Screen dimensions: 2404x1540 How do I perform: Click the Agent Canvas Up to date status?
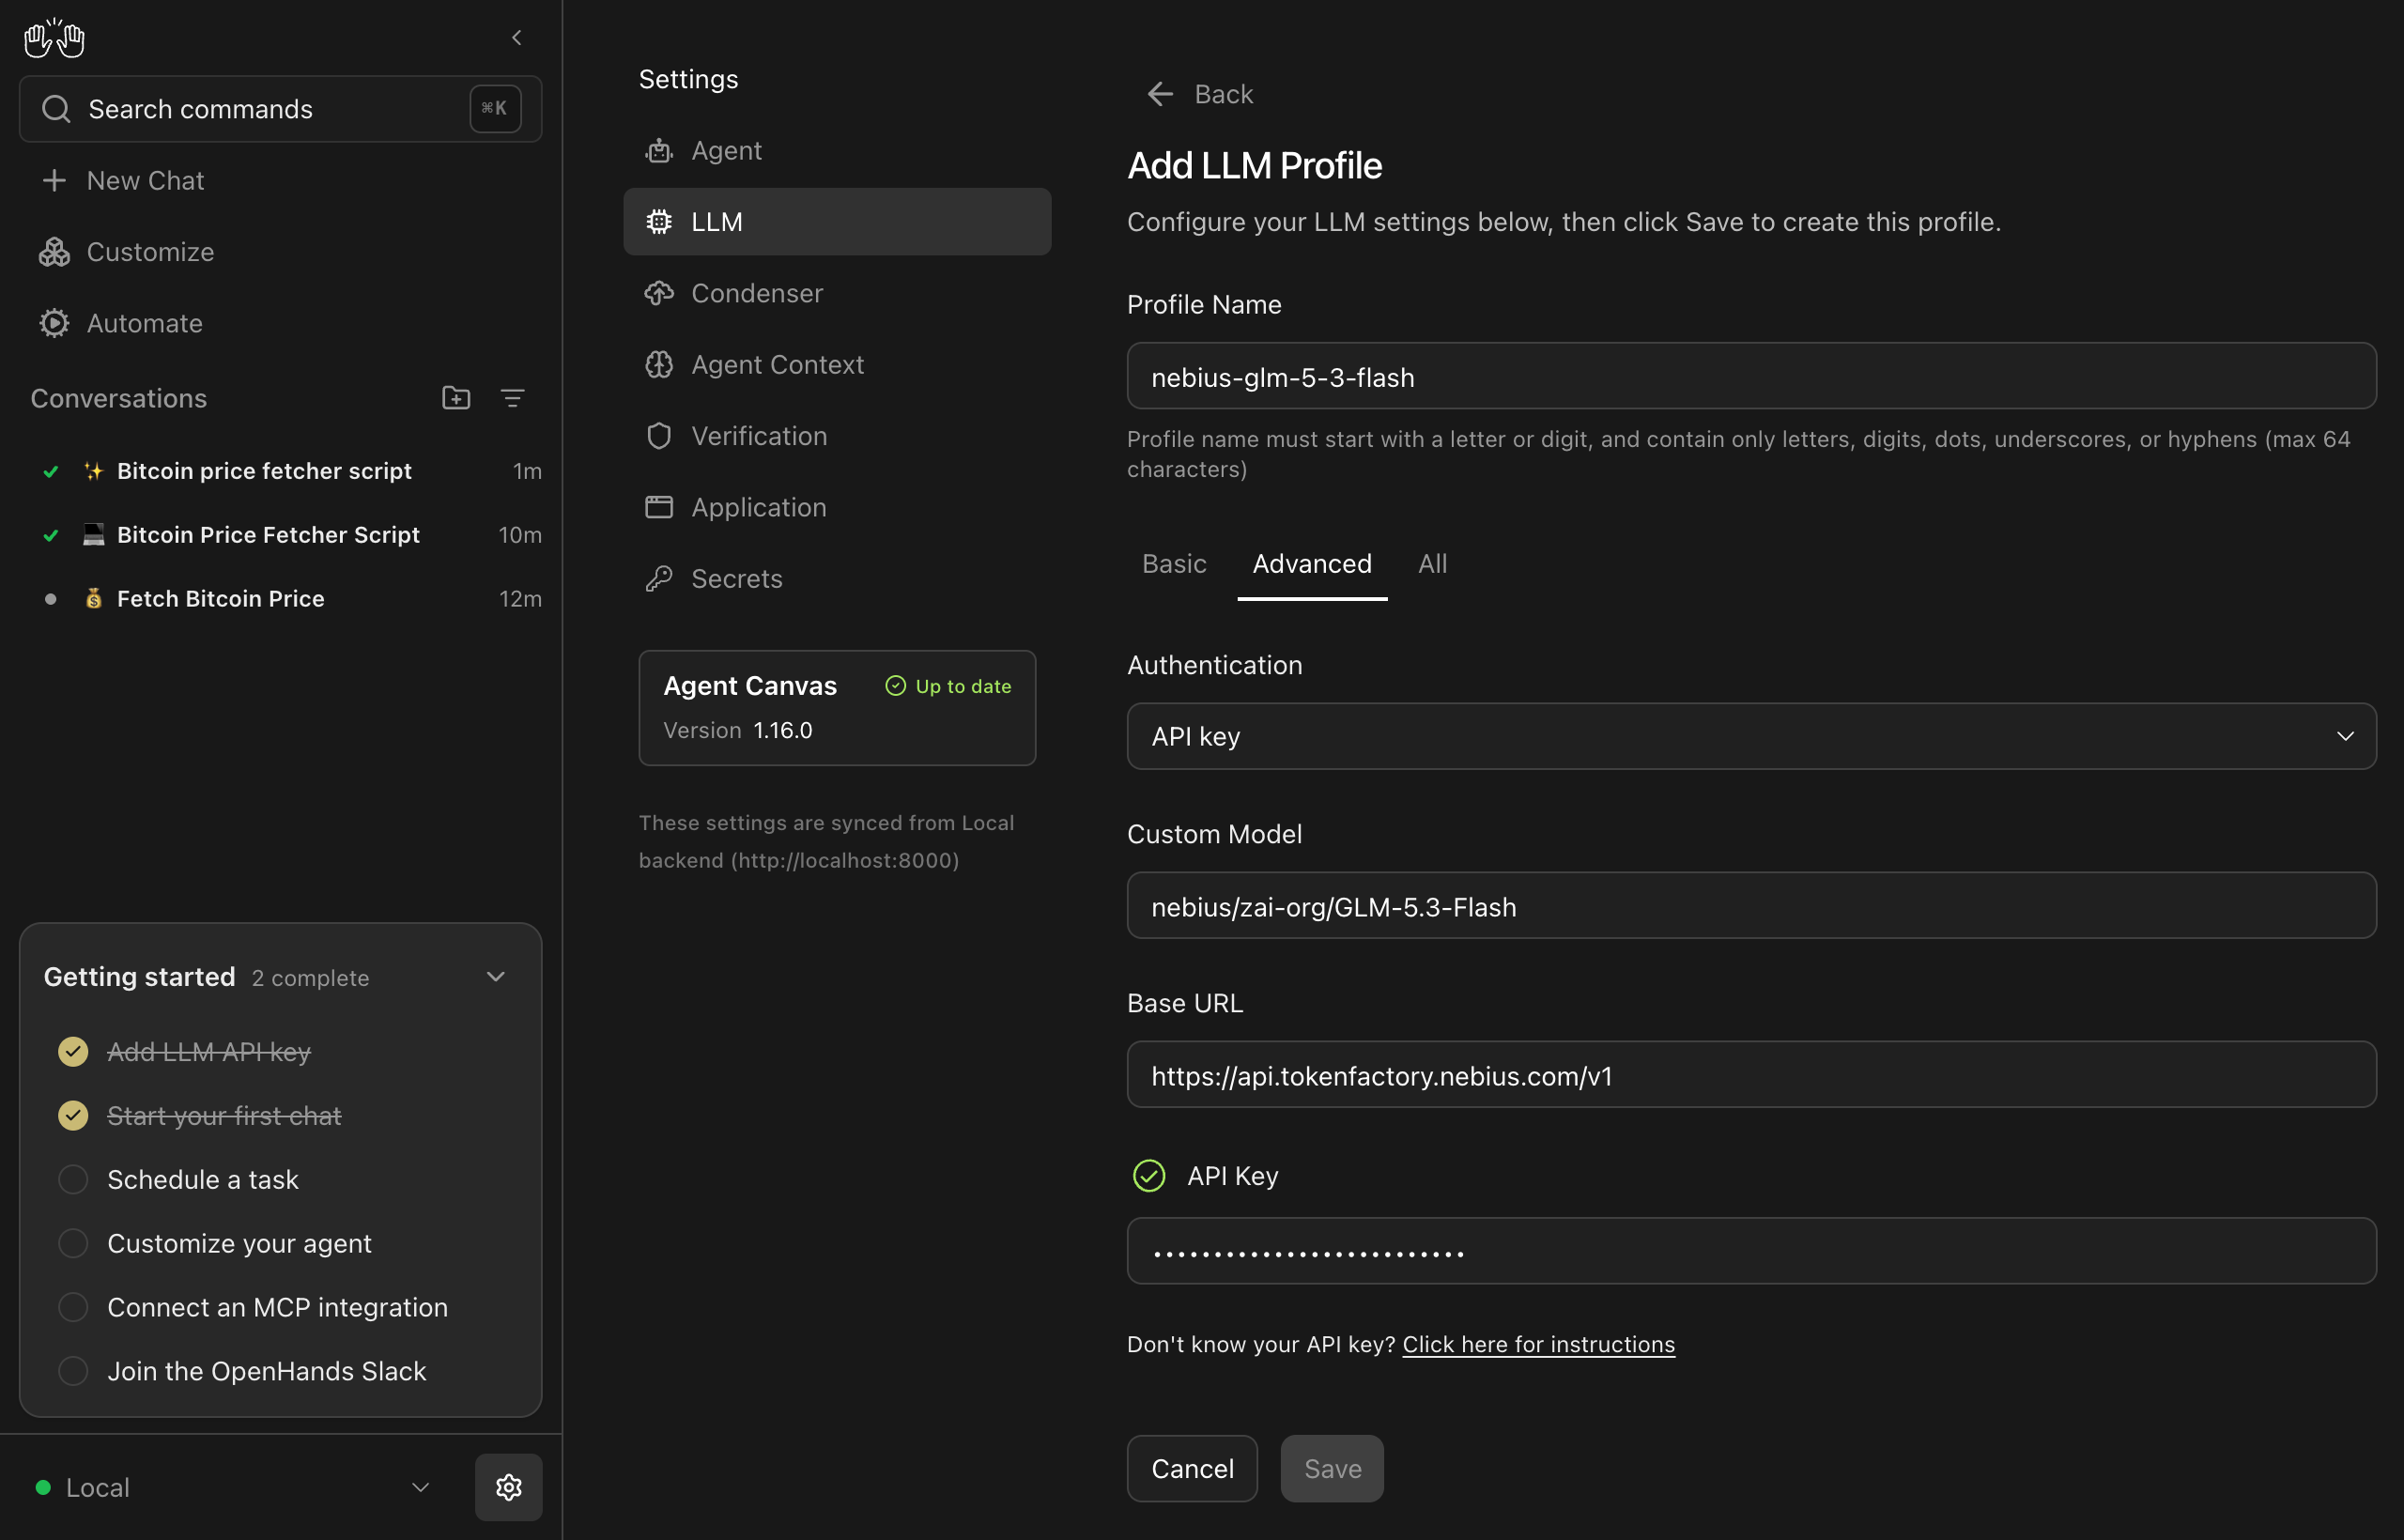(x=948, y=686)
